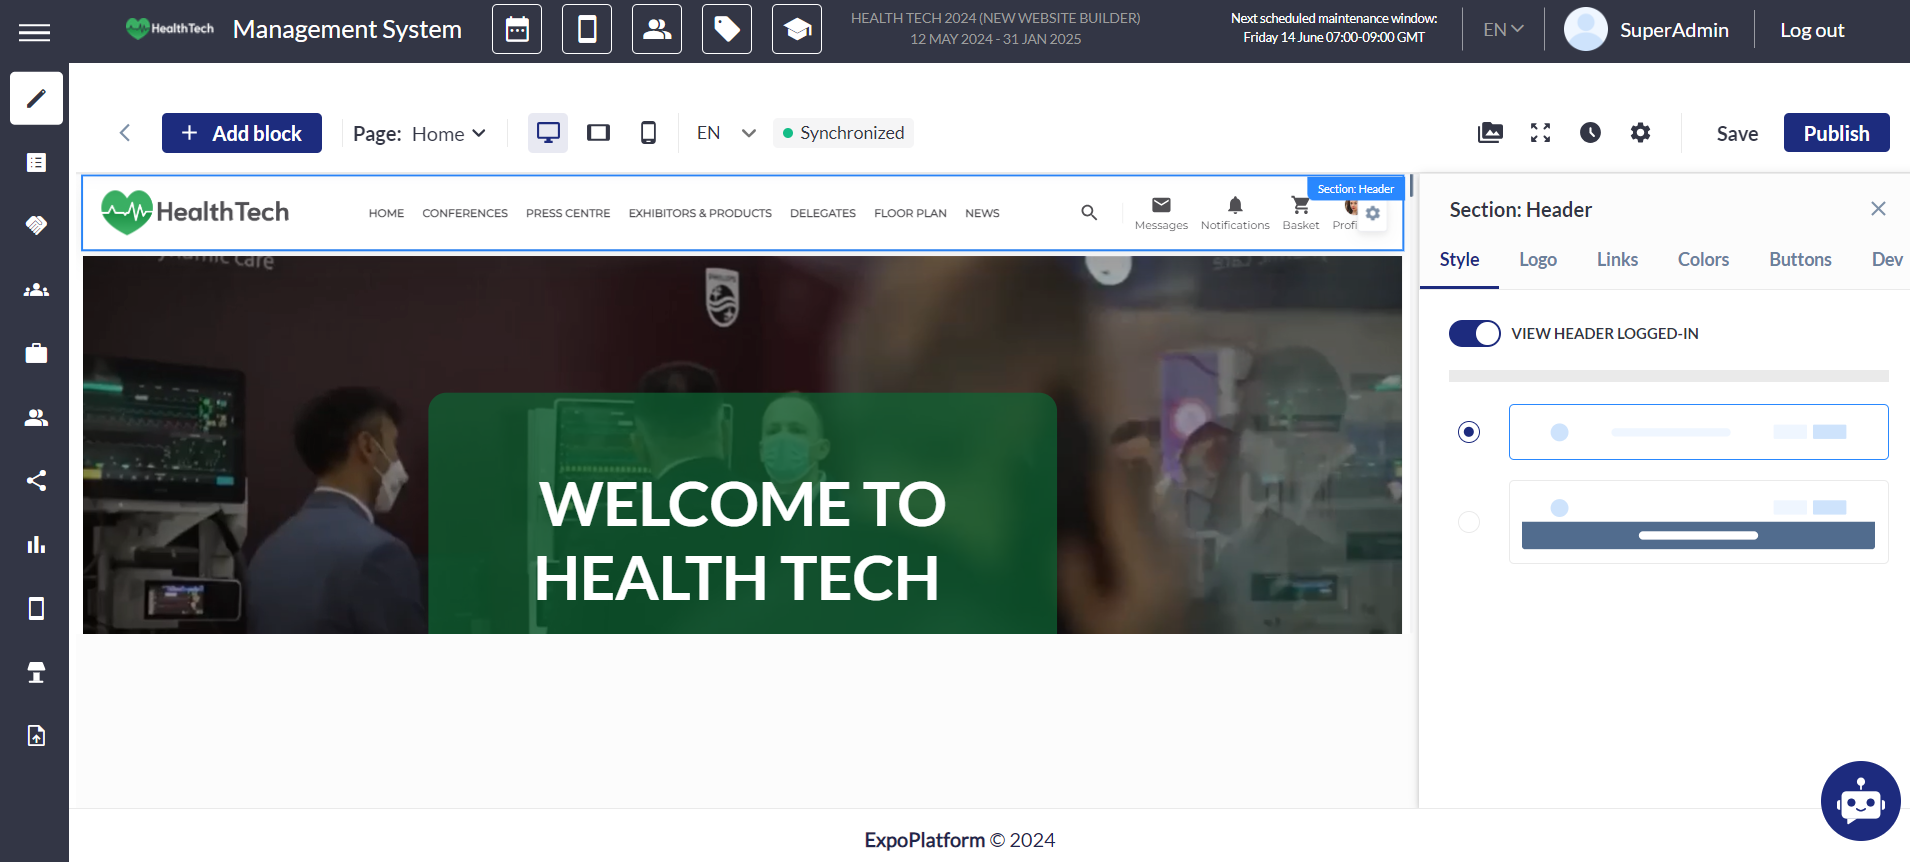
Task: Open the briefcase icon in sidebar
Action: 36,353
